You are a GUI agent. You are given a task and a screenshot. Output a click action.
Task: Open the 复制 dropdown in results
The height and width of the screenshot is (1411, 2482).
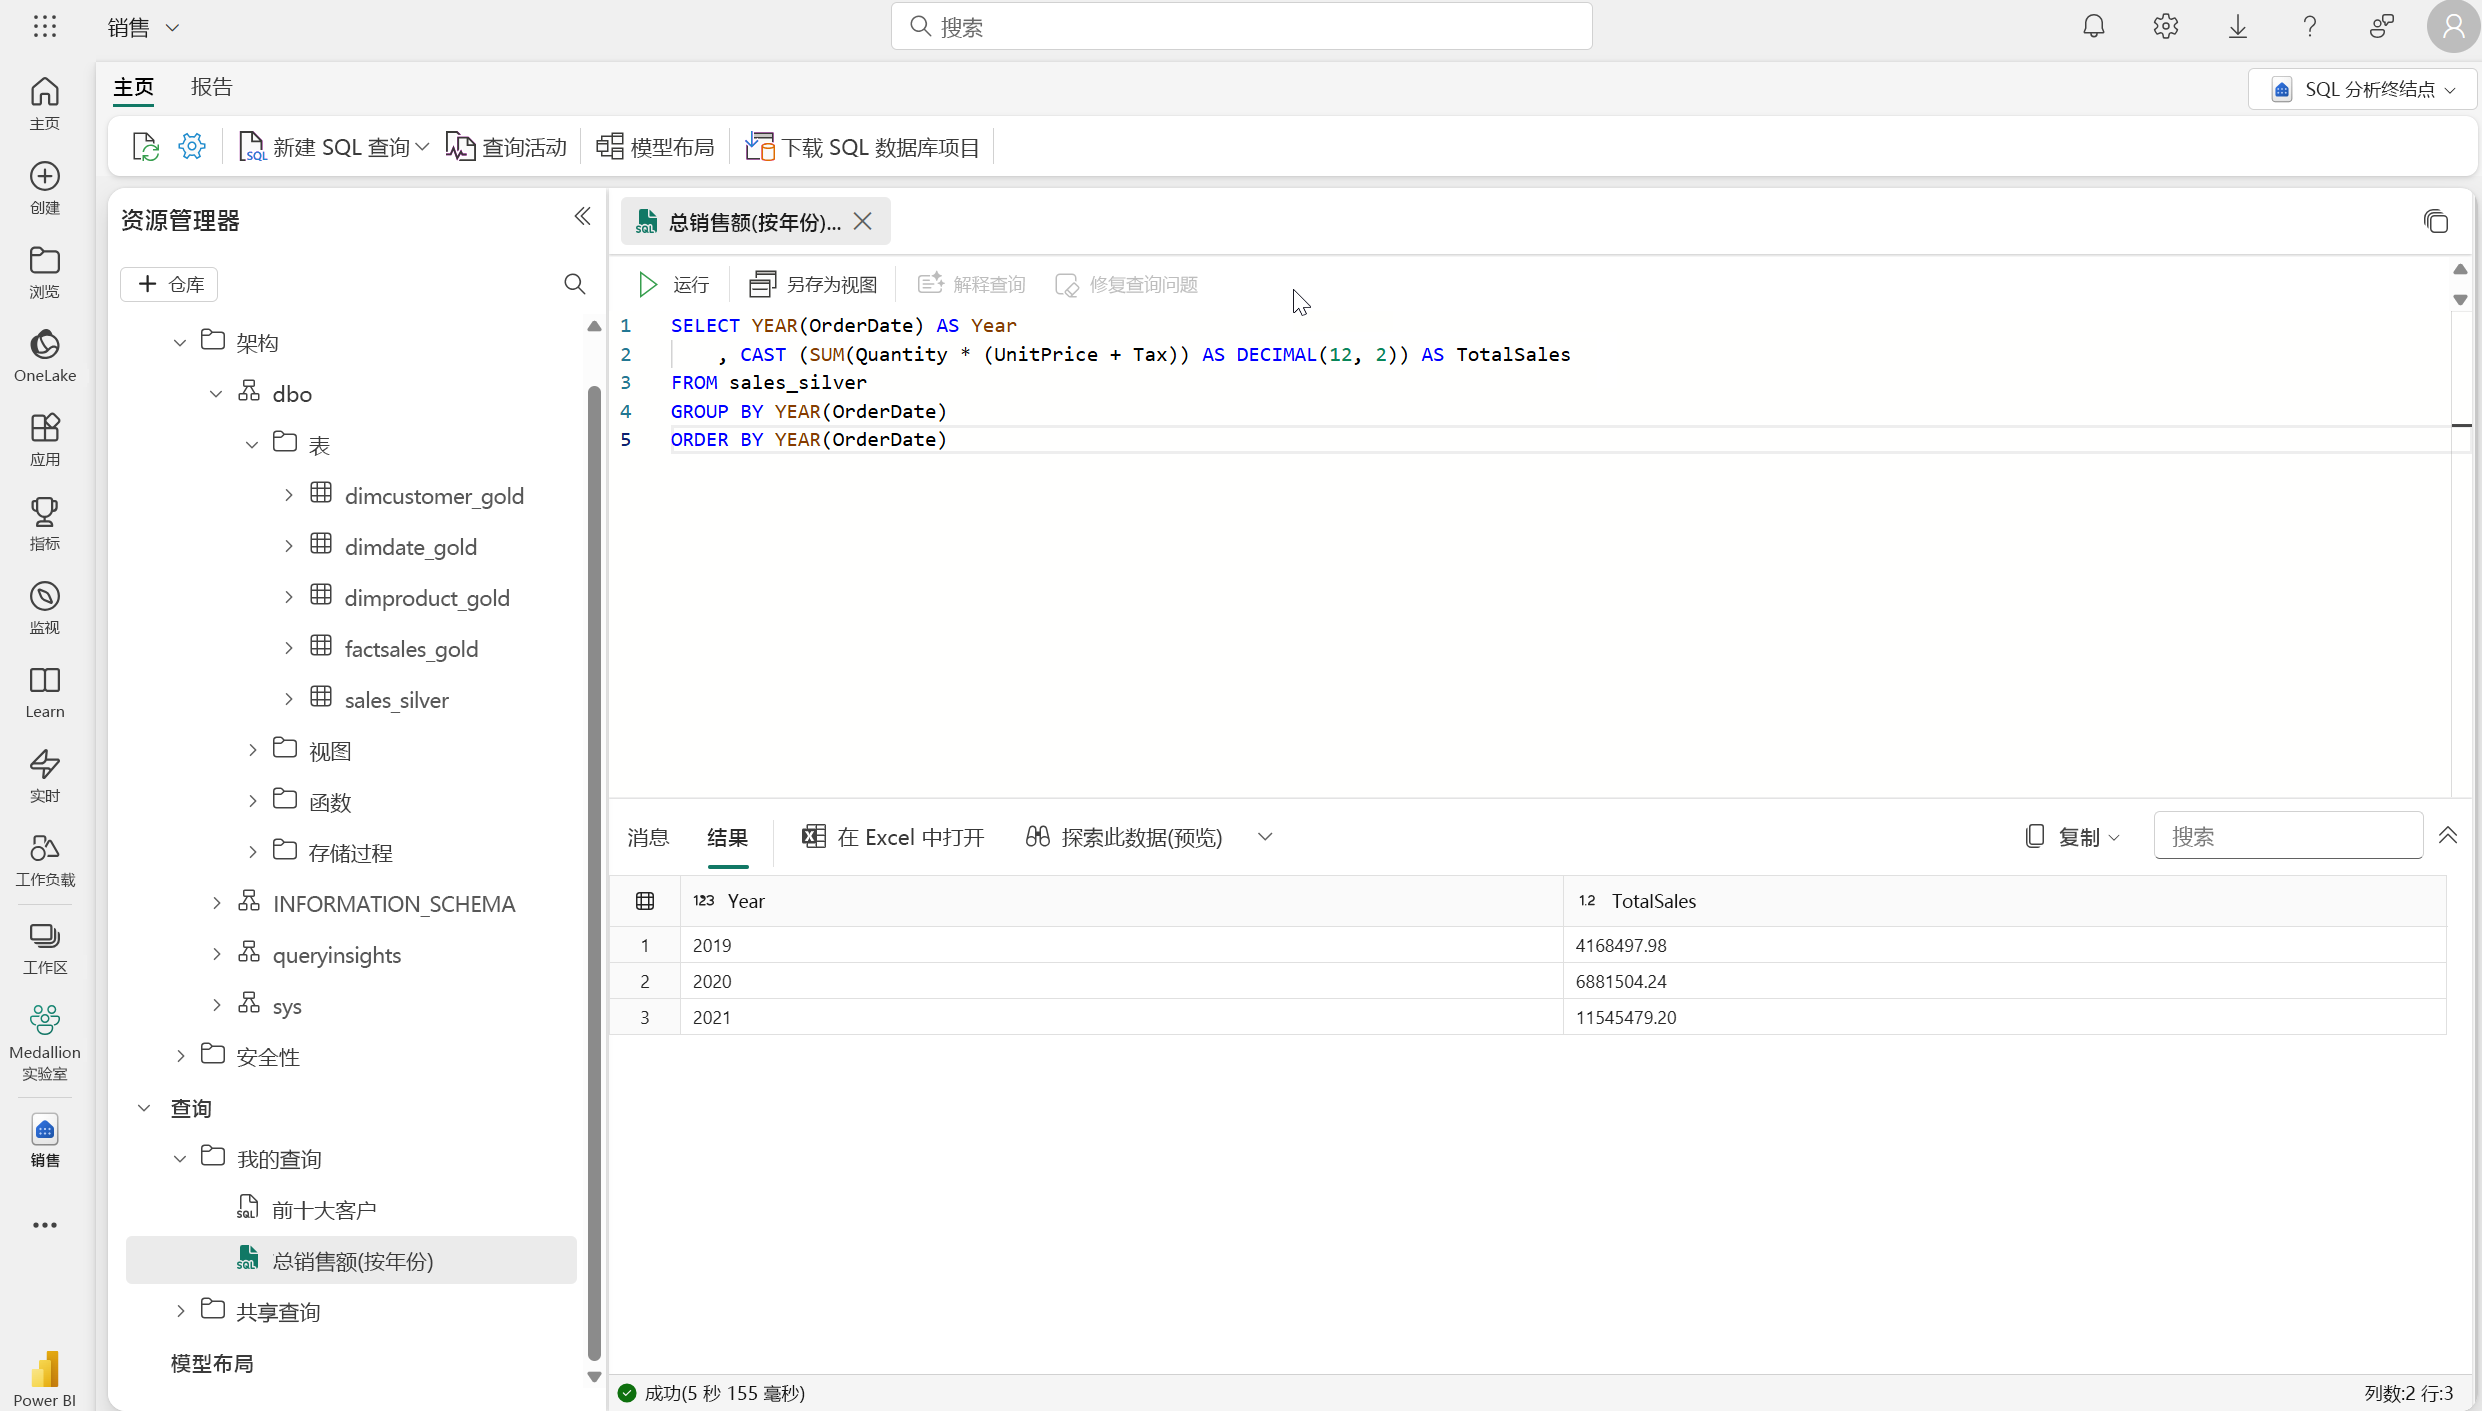2072,837
